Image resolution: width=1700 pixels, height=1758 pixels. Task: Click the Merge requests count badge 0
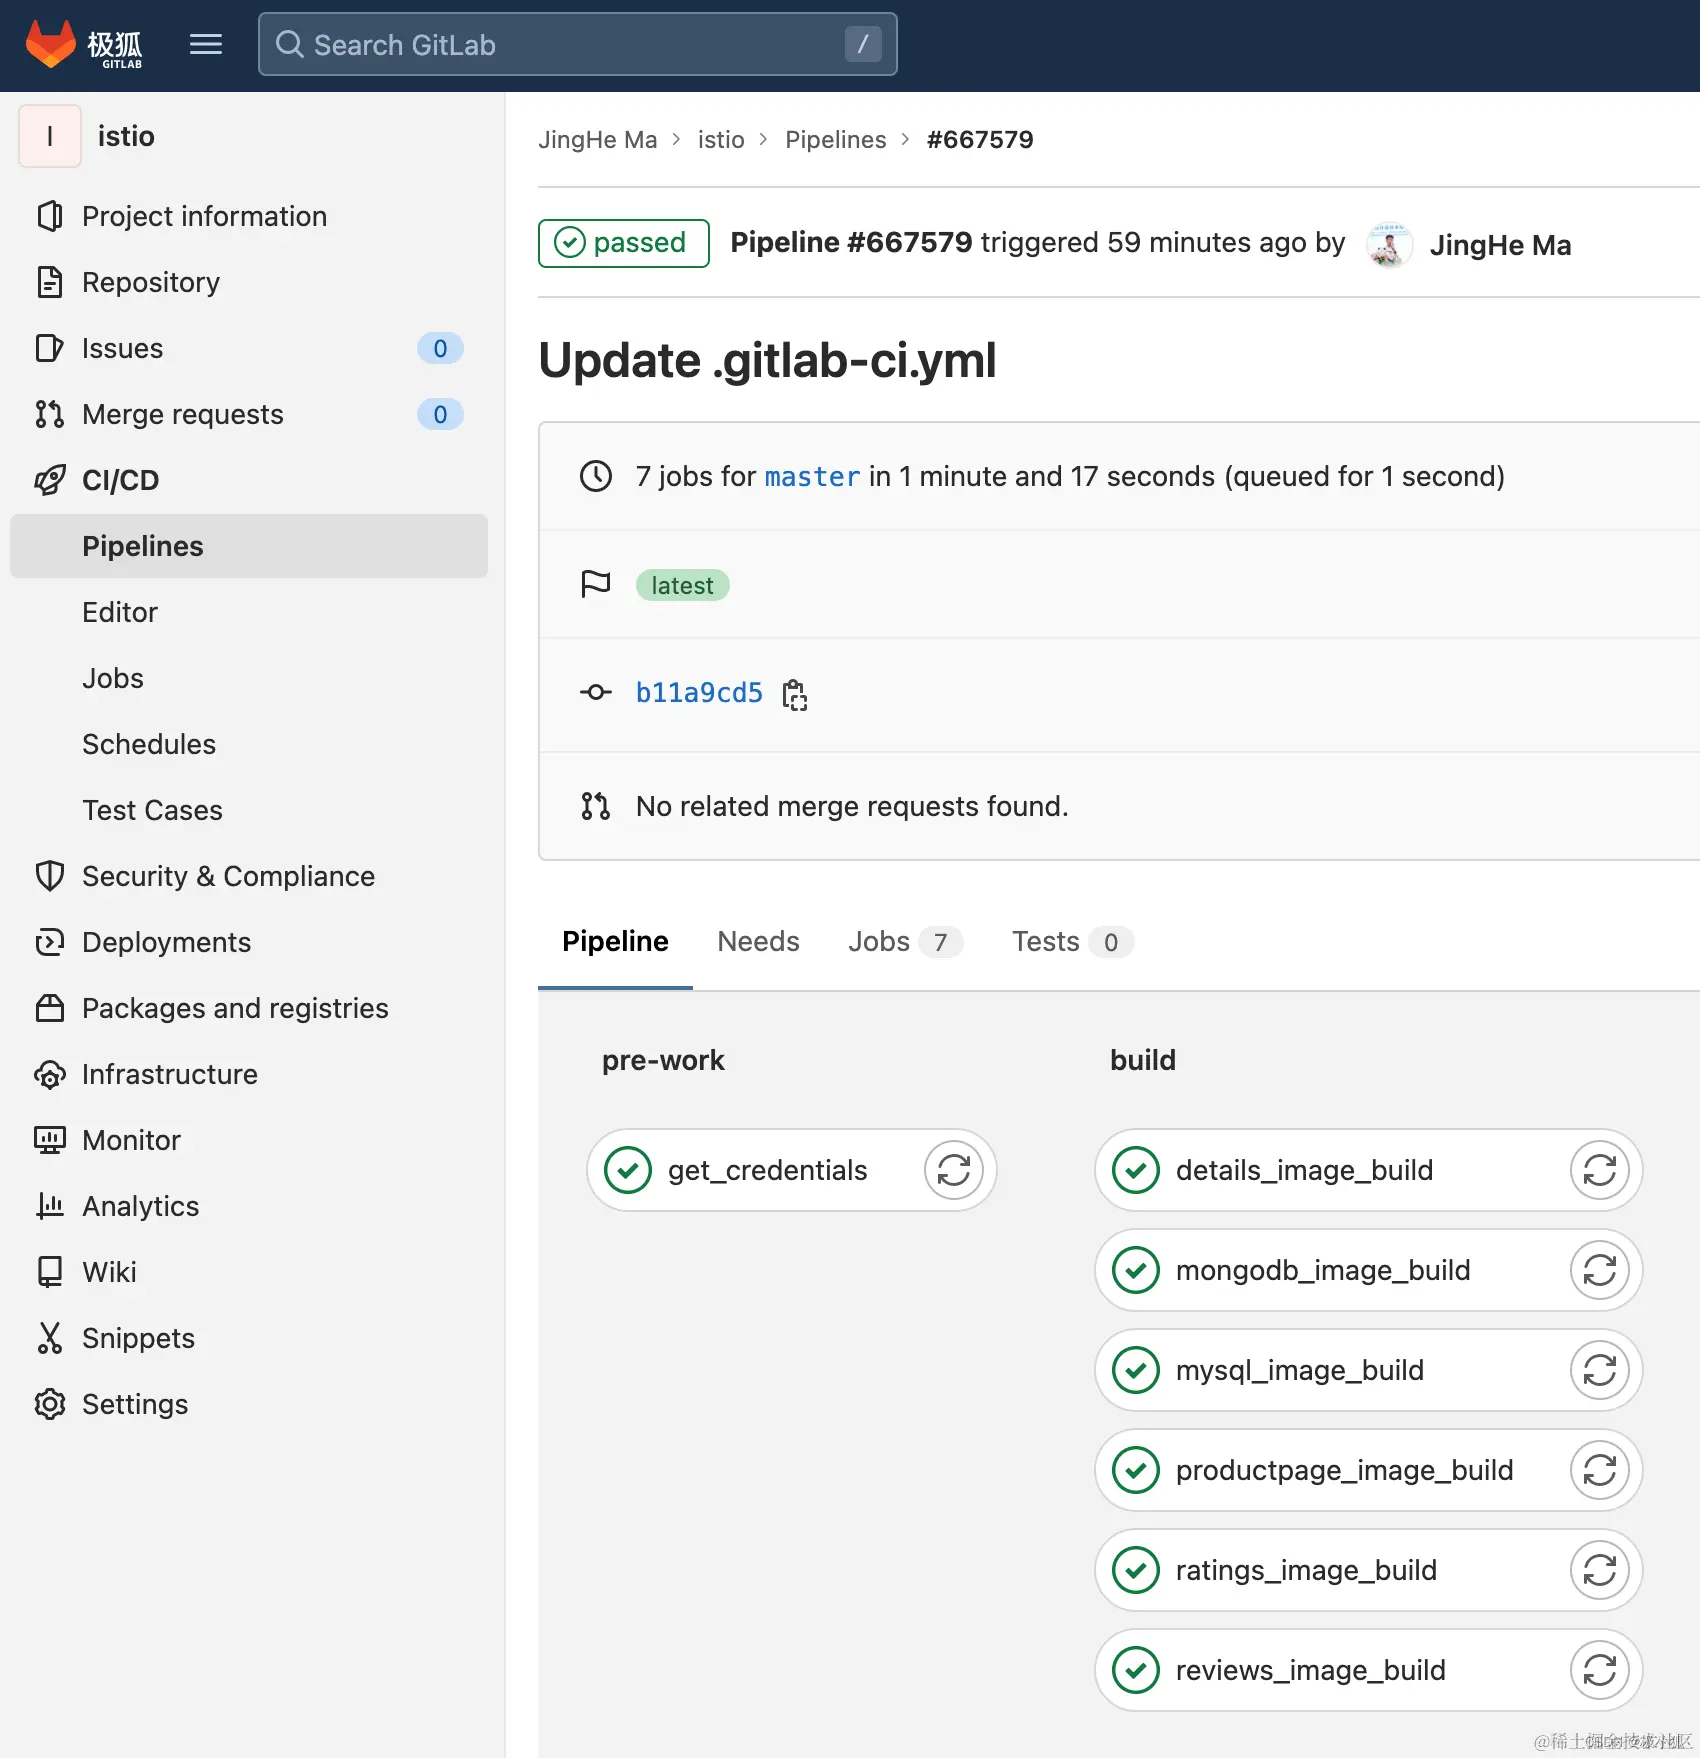440,414
